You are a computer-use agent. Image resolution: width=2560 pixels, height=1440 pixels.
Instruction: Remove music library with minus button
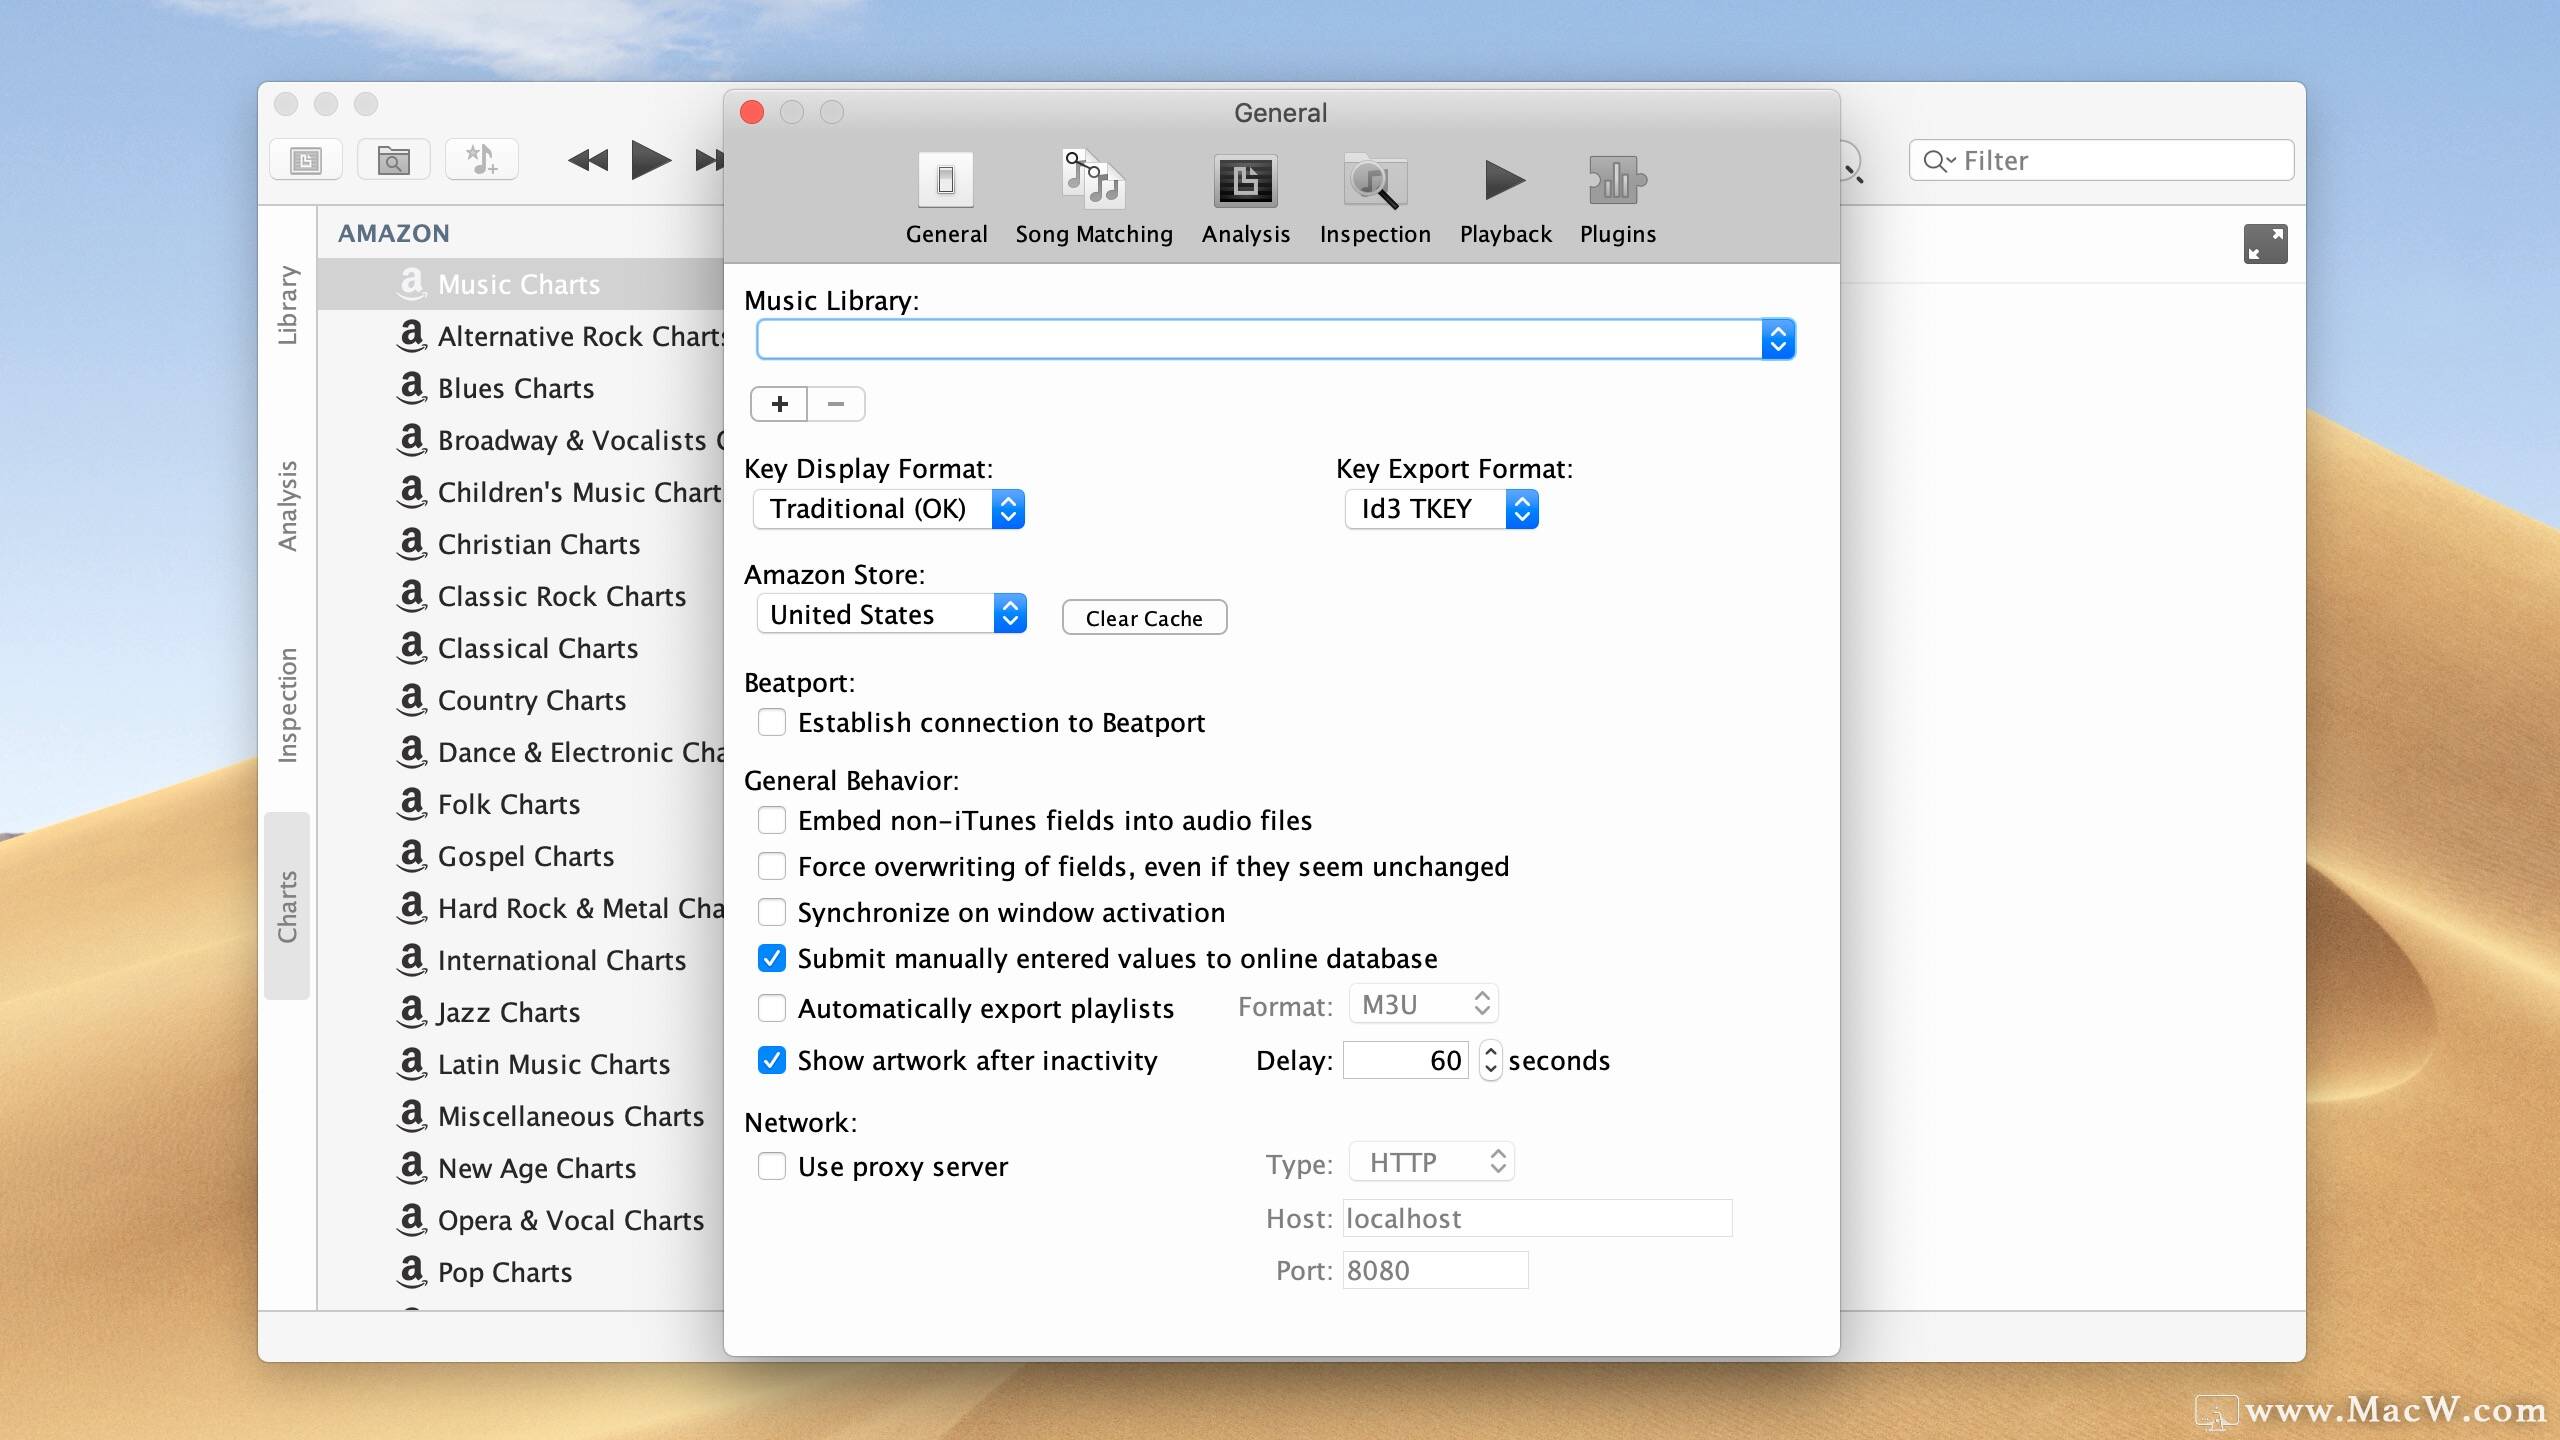[836, 404]
